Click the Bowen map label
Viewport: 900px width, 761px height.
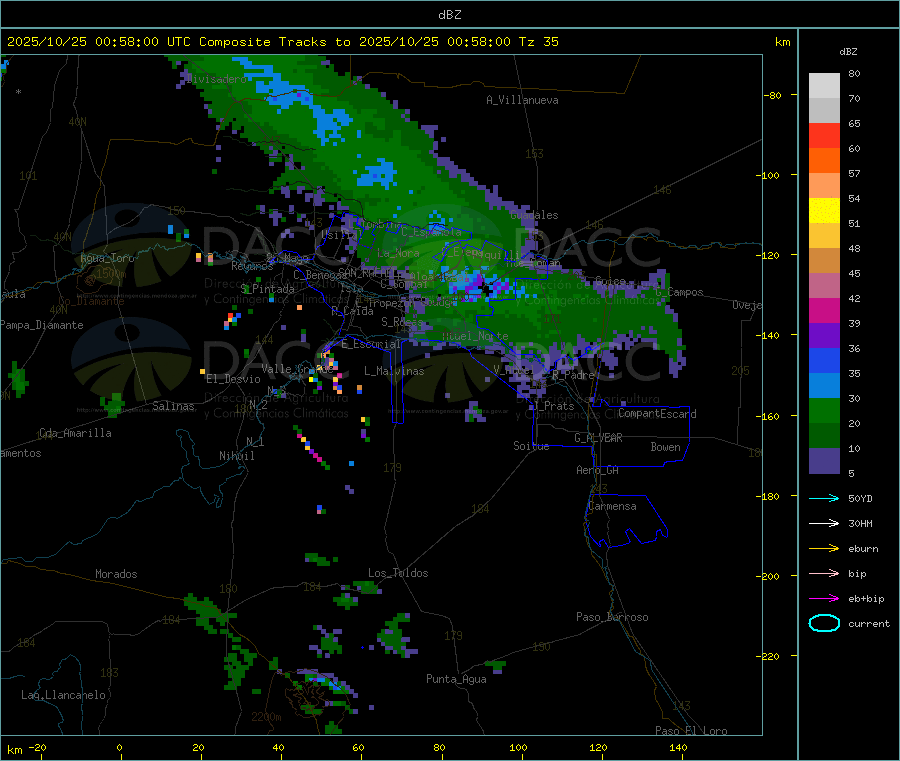coord(665,447)
